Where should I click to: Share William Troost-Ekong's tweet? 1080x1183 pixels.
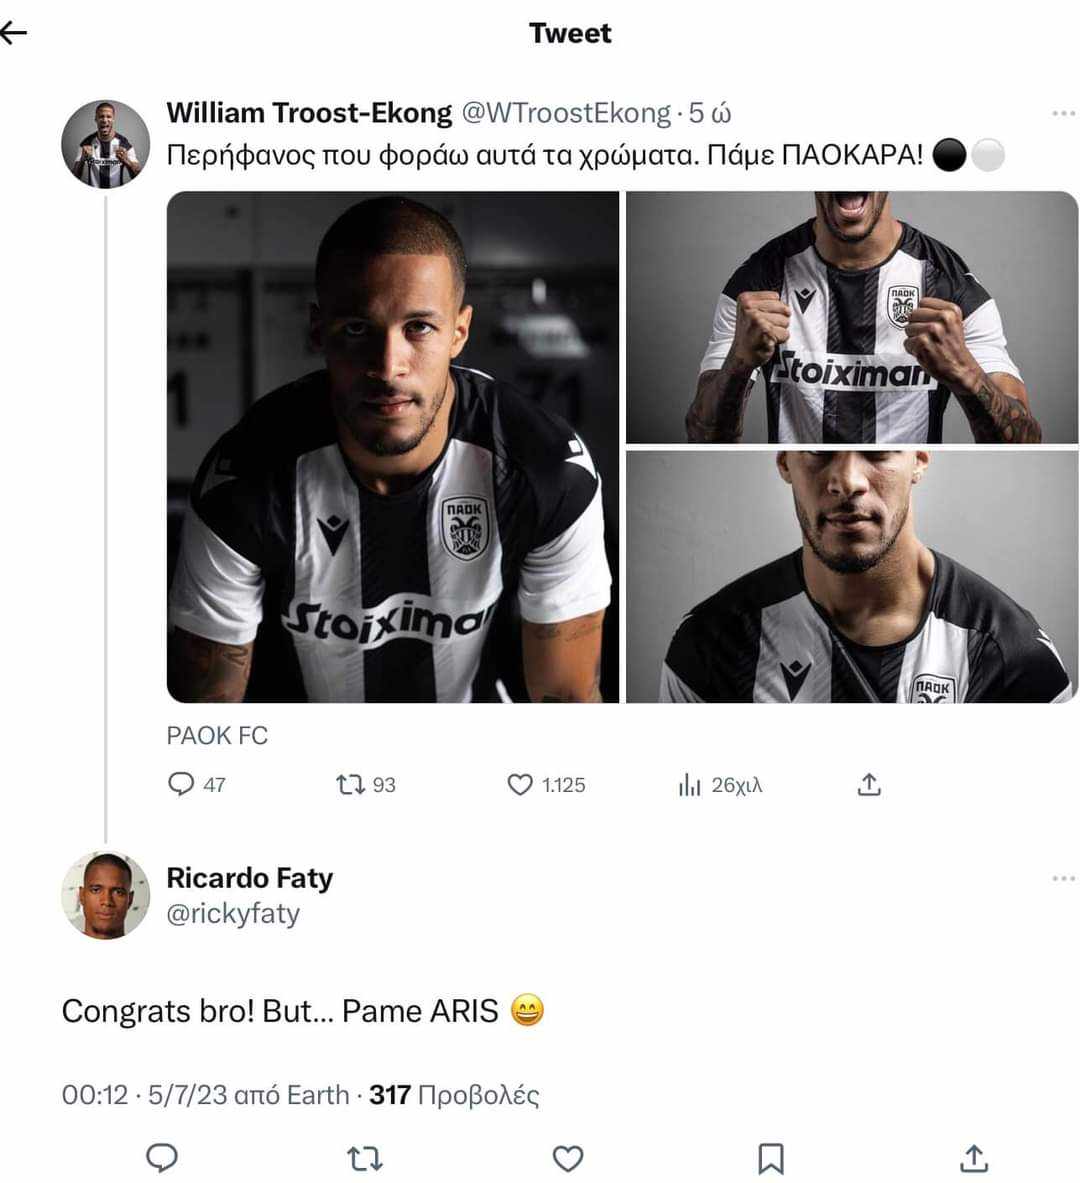tap(869, 785)
